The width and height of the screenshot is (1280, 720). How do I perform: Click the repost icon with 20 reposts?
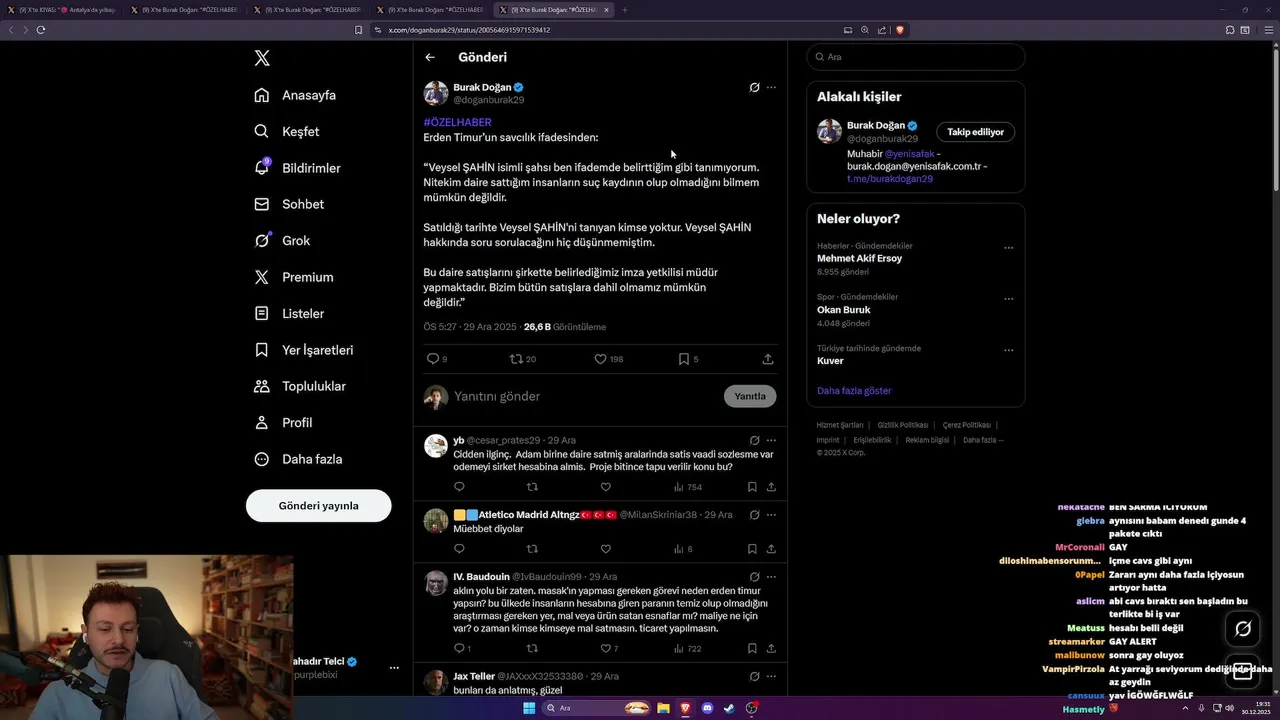point(516,359)
